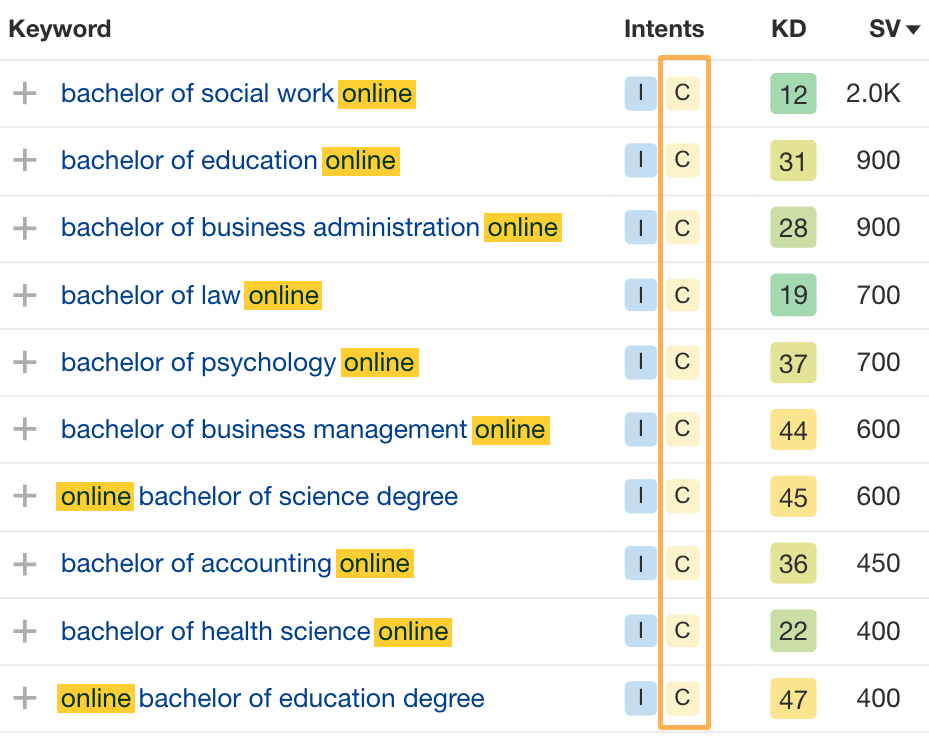Image resolution: width=929 pixels, height=740 pixels.
Task: Click the plus icon beside 'online bachelor of education degree'
Action: pyautogui.click(x=24, y=698)
